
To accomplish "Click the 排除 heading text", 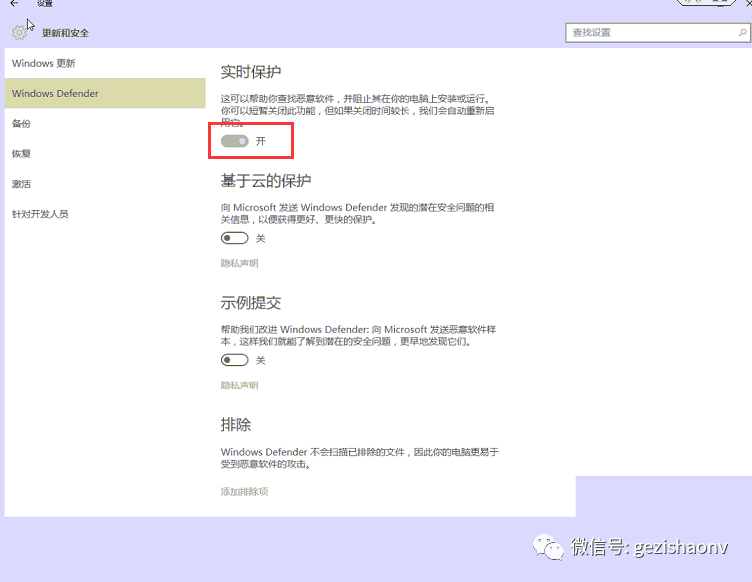I will (235, 425).
